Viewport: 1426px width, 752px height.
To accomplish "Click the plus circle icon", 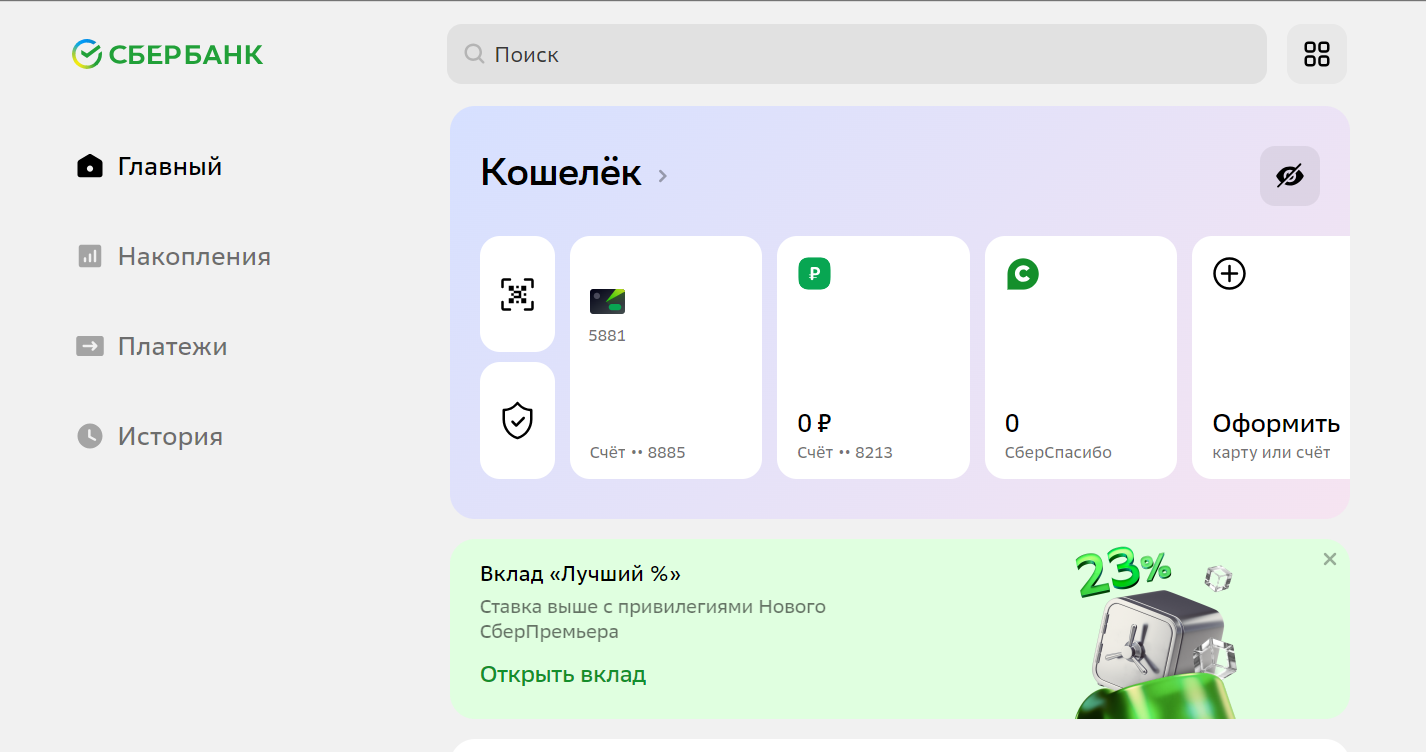I will click(x=1229, y=273).
